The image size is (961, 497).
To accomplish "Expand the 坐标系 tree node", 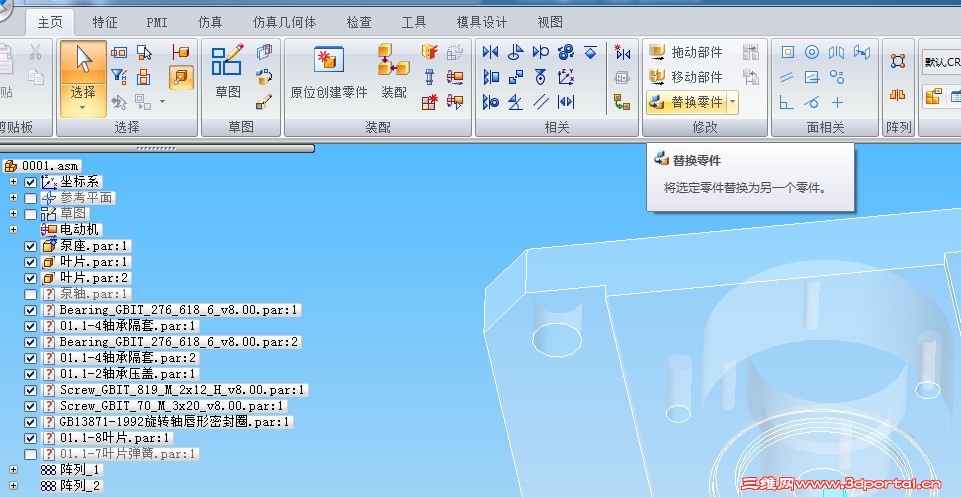I will pyautogui.click(x=13, y=182).
